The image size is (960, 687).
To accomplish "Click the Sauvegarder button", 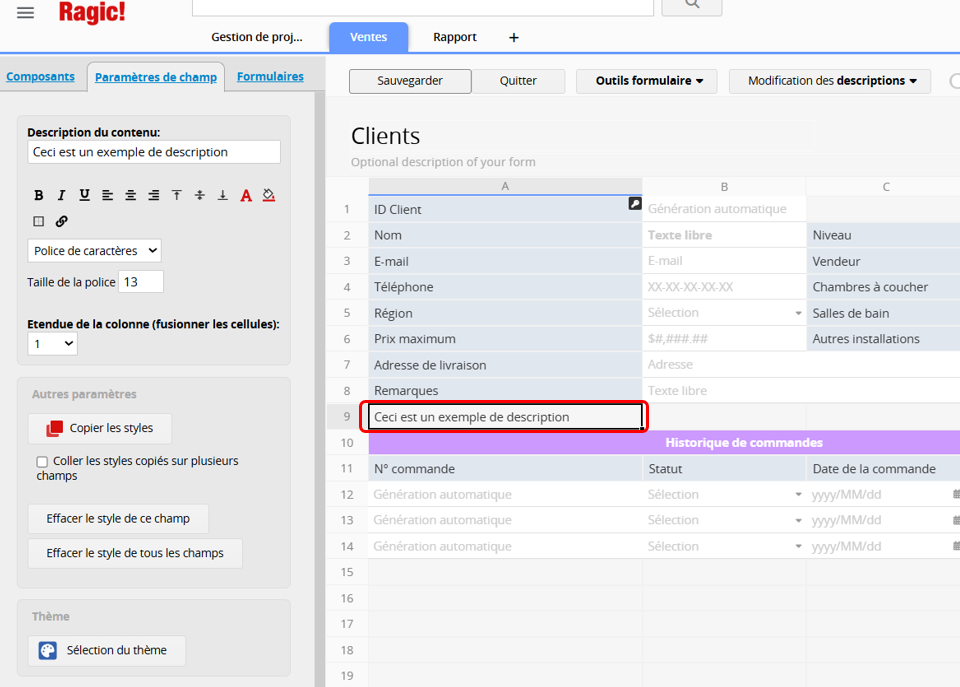I will click(409, 81).
